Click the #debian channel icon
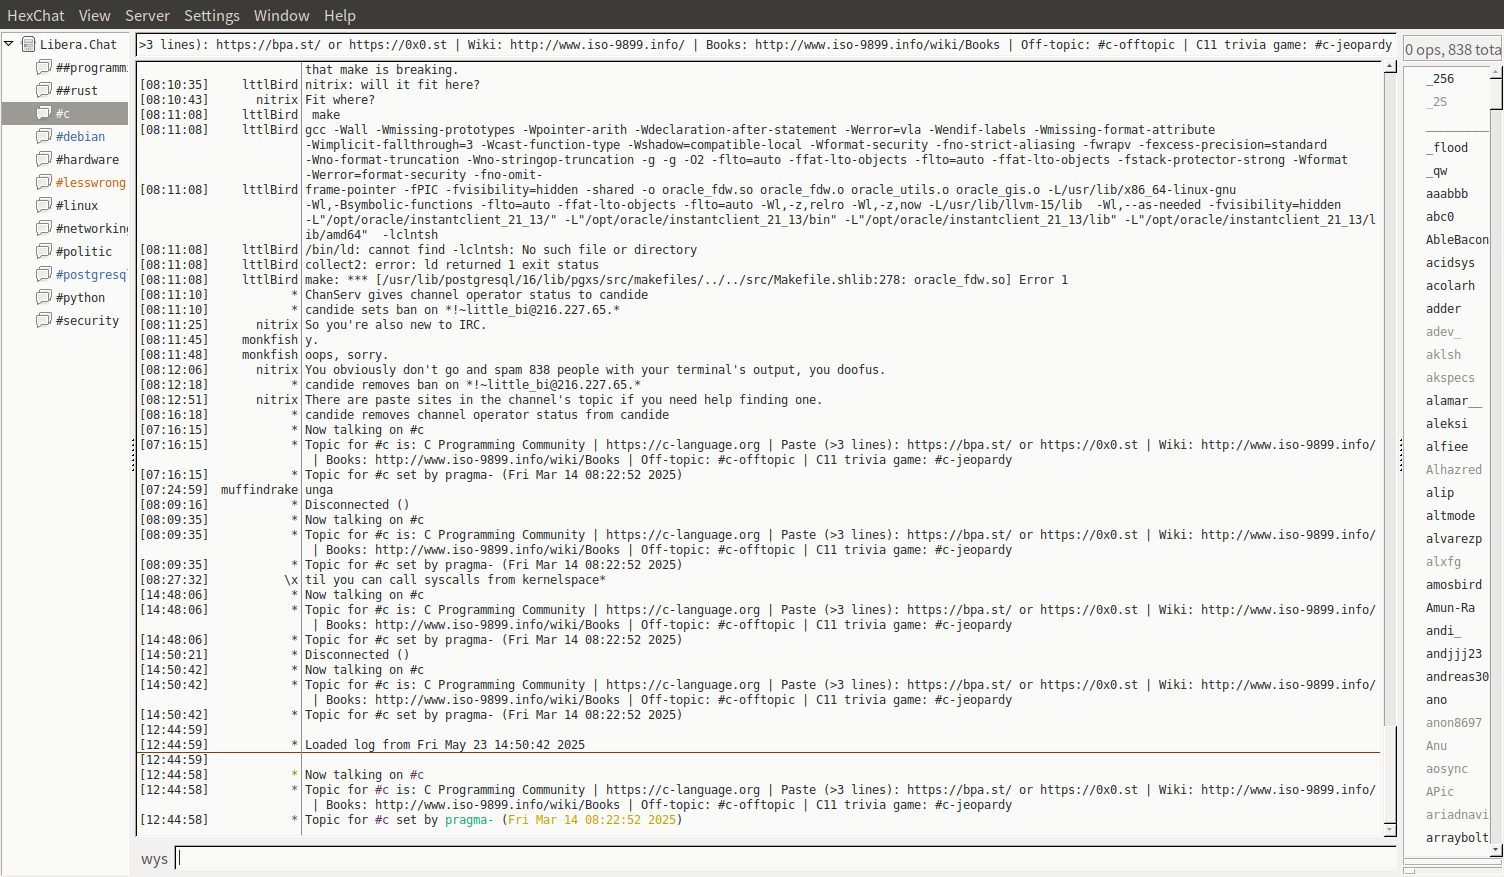Image resolution: width=1504 pixels, height=877 pixels. [44, 136]
